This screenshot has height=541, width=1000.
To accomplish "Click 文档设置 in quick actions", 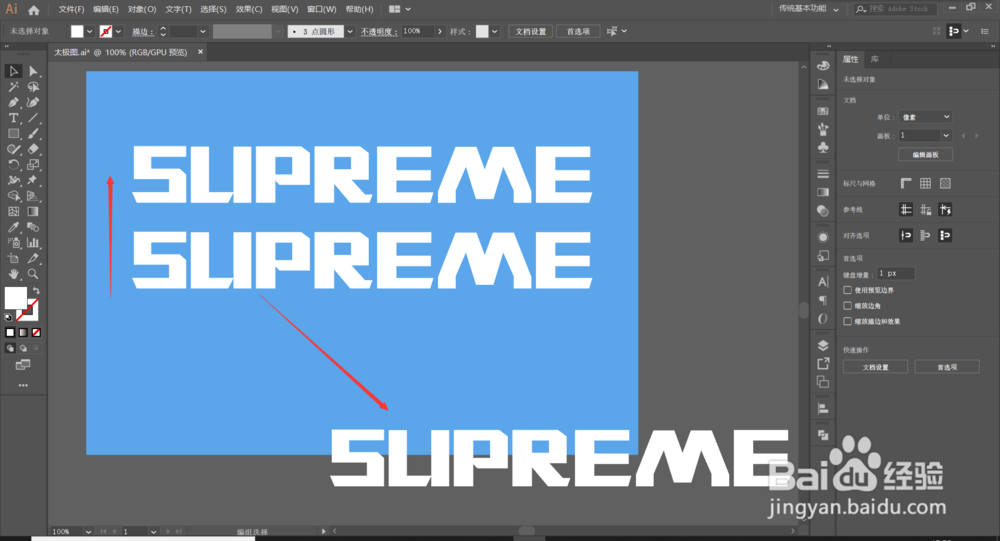I will click(x=875, y=367).
